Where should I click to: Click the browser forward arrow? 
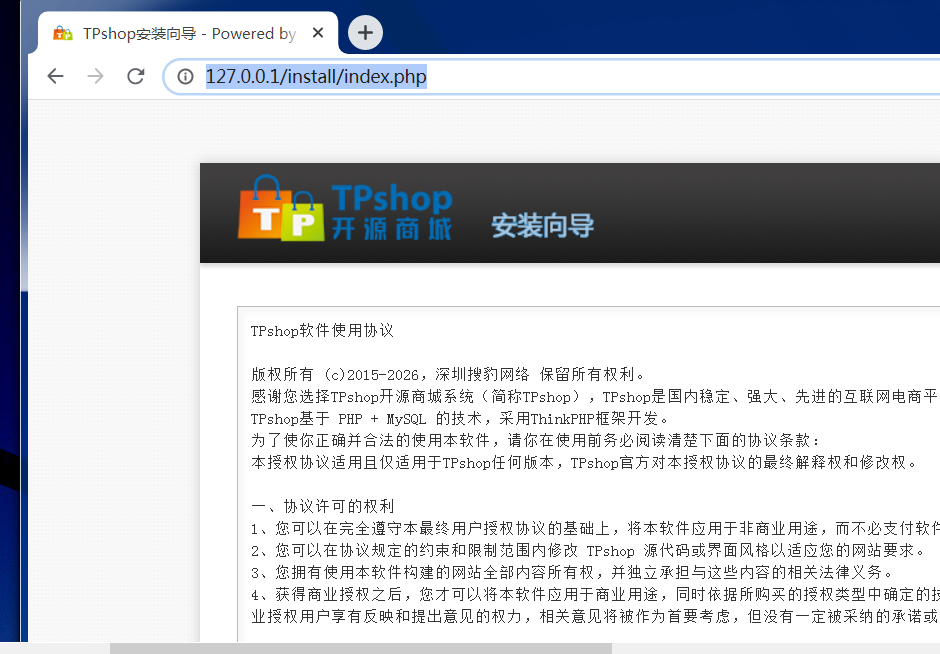coord(95,76)
